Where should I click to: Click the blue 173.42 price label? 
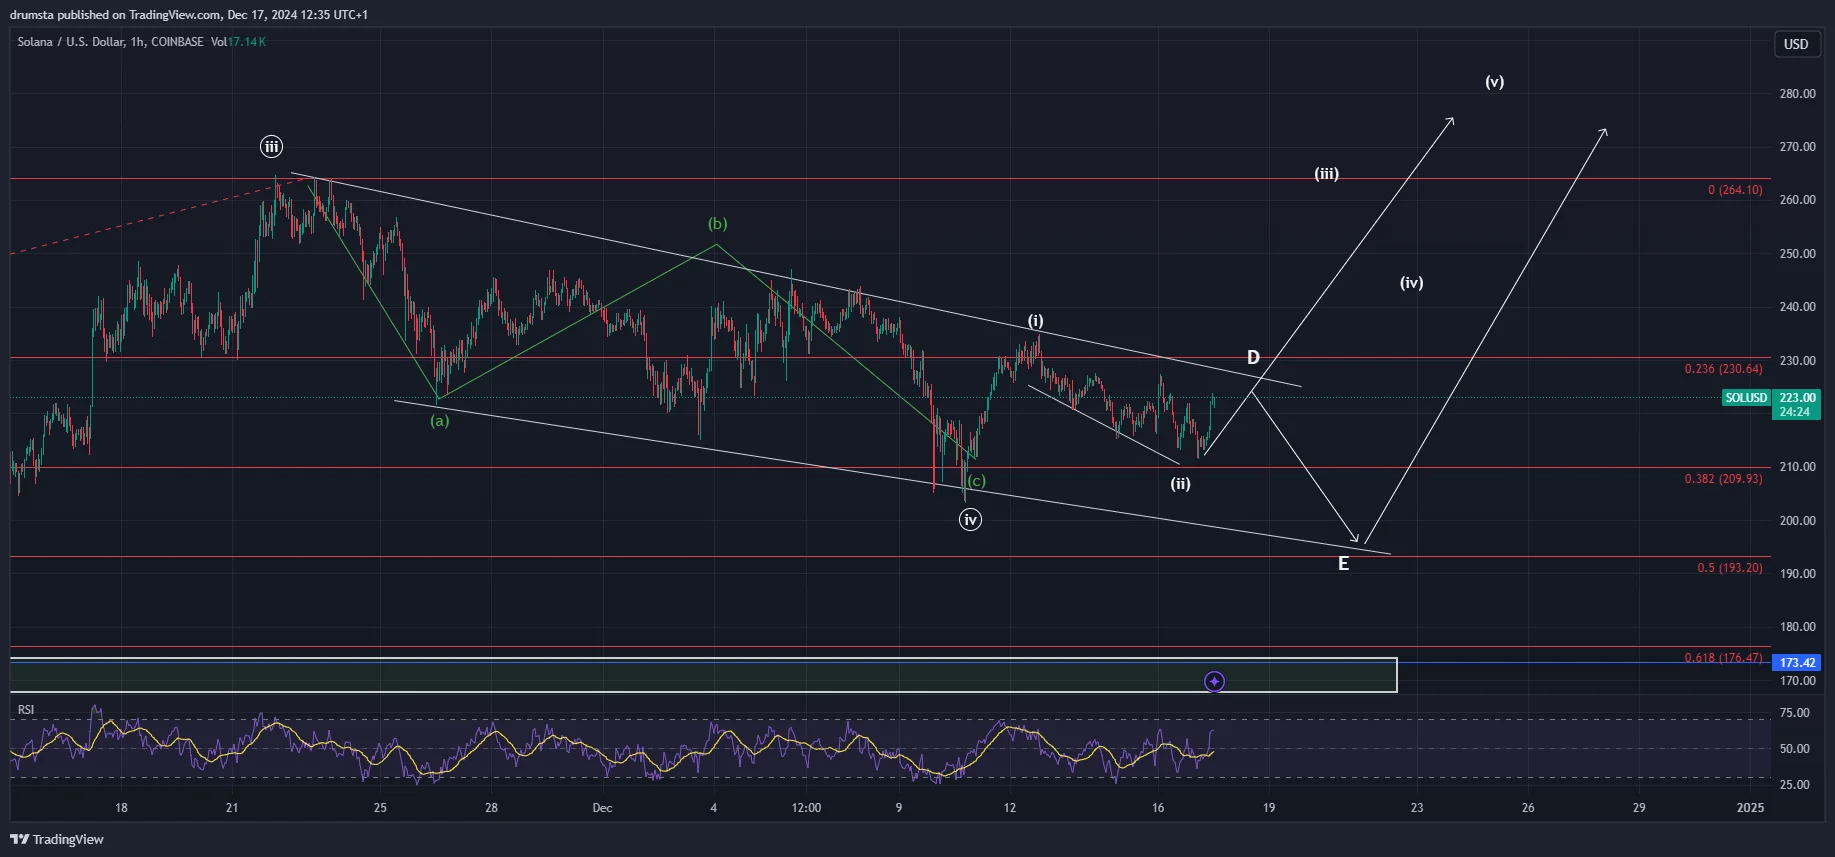click(1796, 663)
